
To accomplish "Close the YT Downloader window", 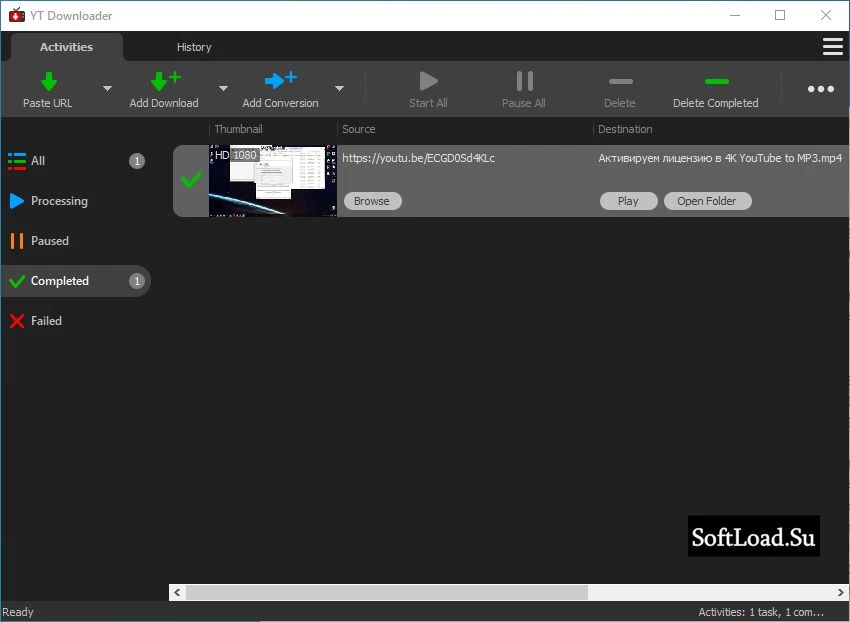I will tap(826, 15).
